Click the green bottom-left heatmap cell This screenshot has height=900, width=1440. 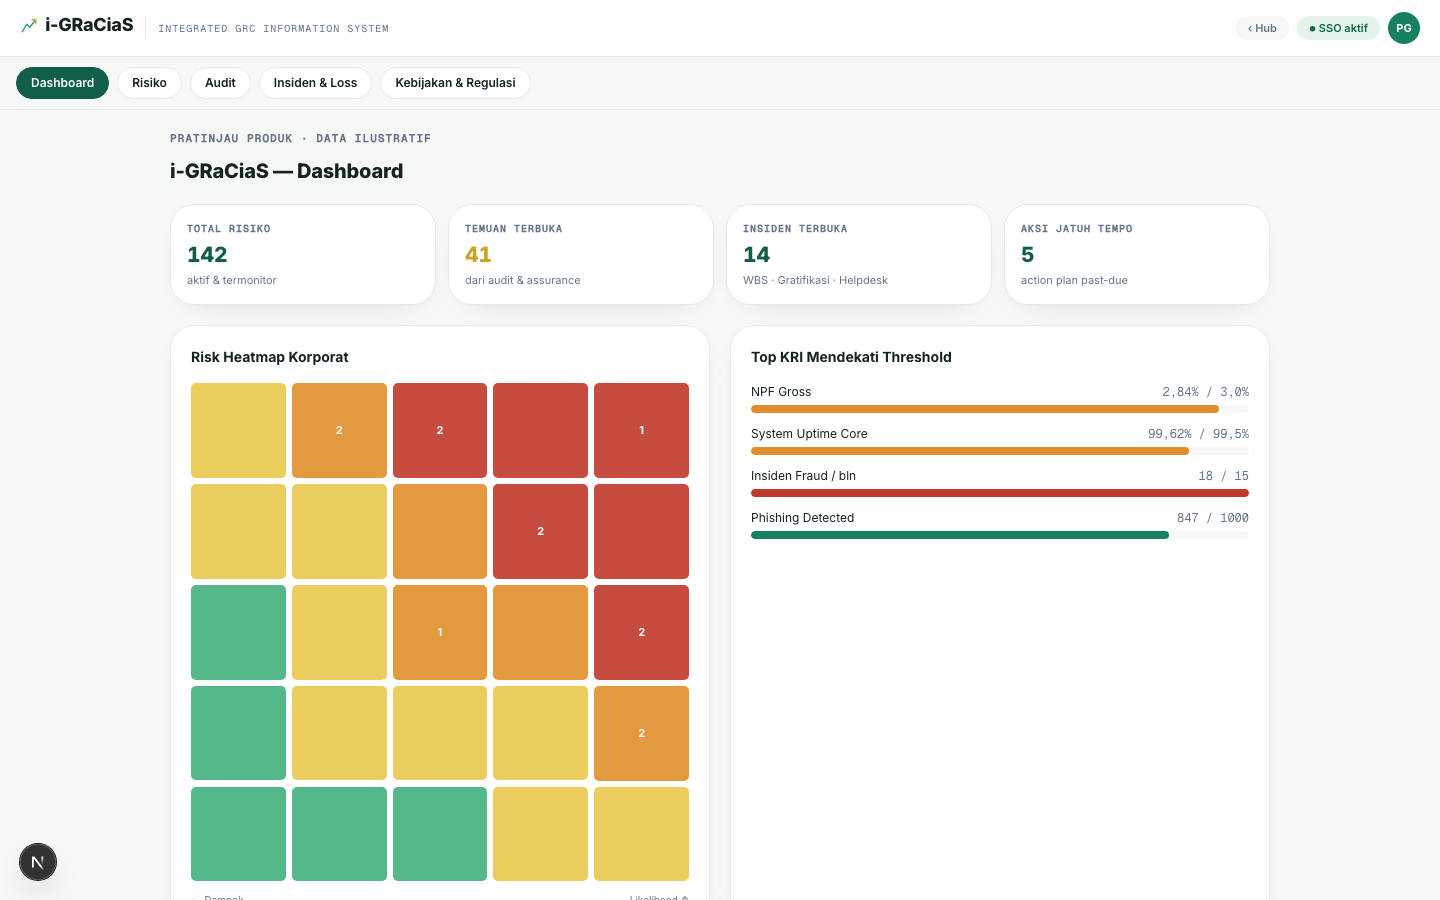coord(238,834)
